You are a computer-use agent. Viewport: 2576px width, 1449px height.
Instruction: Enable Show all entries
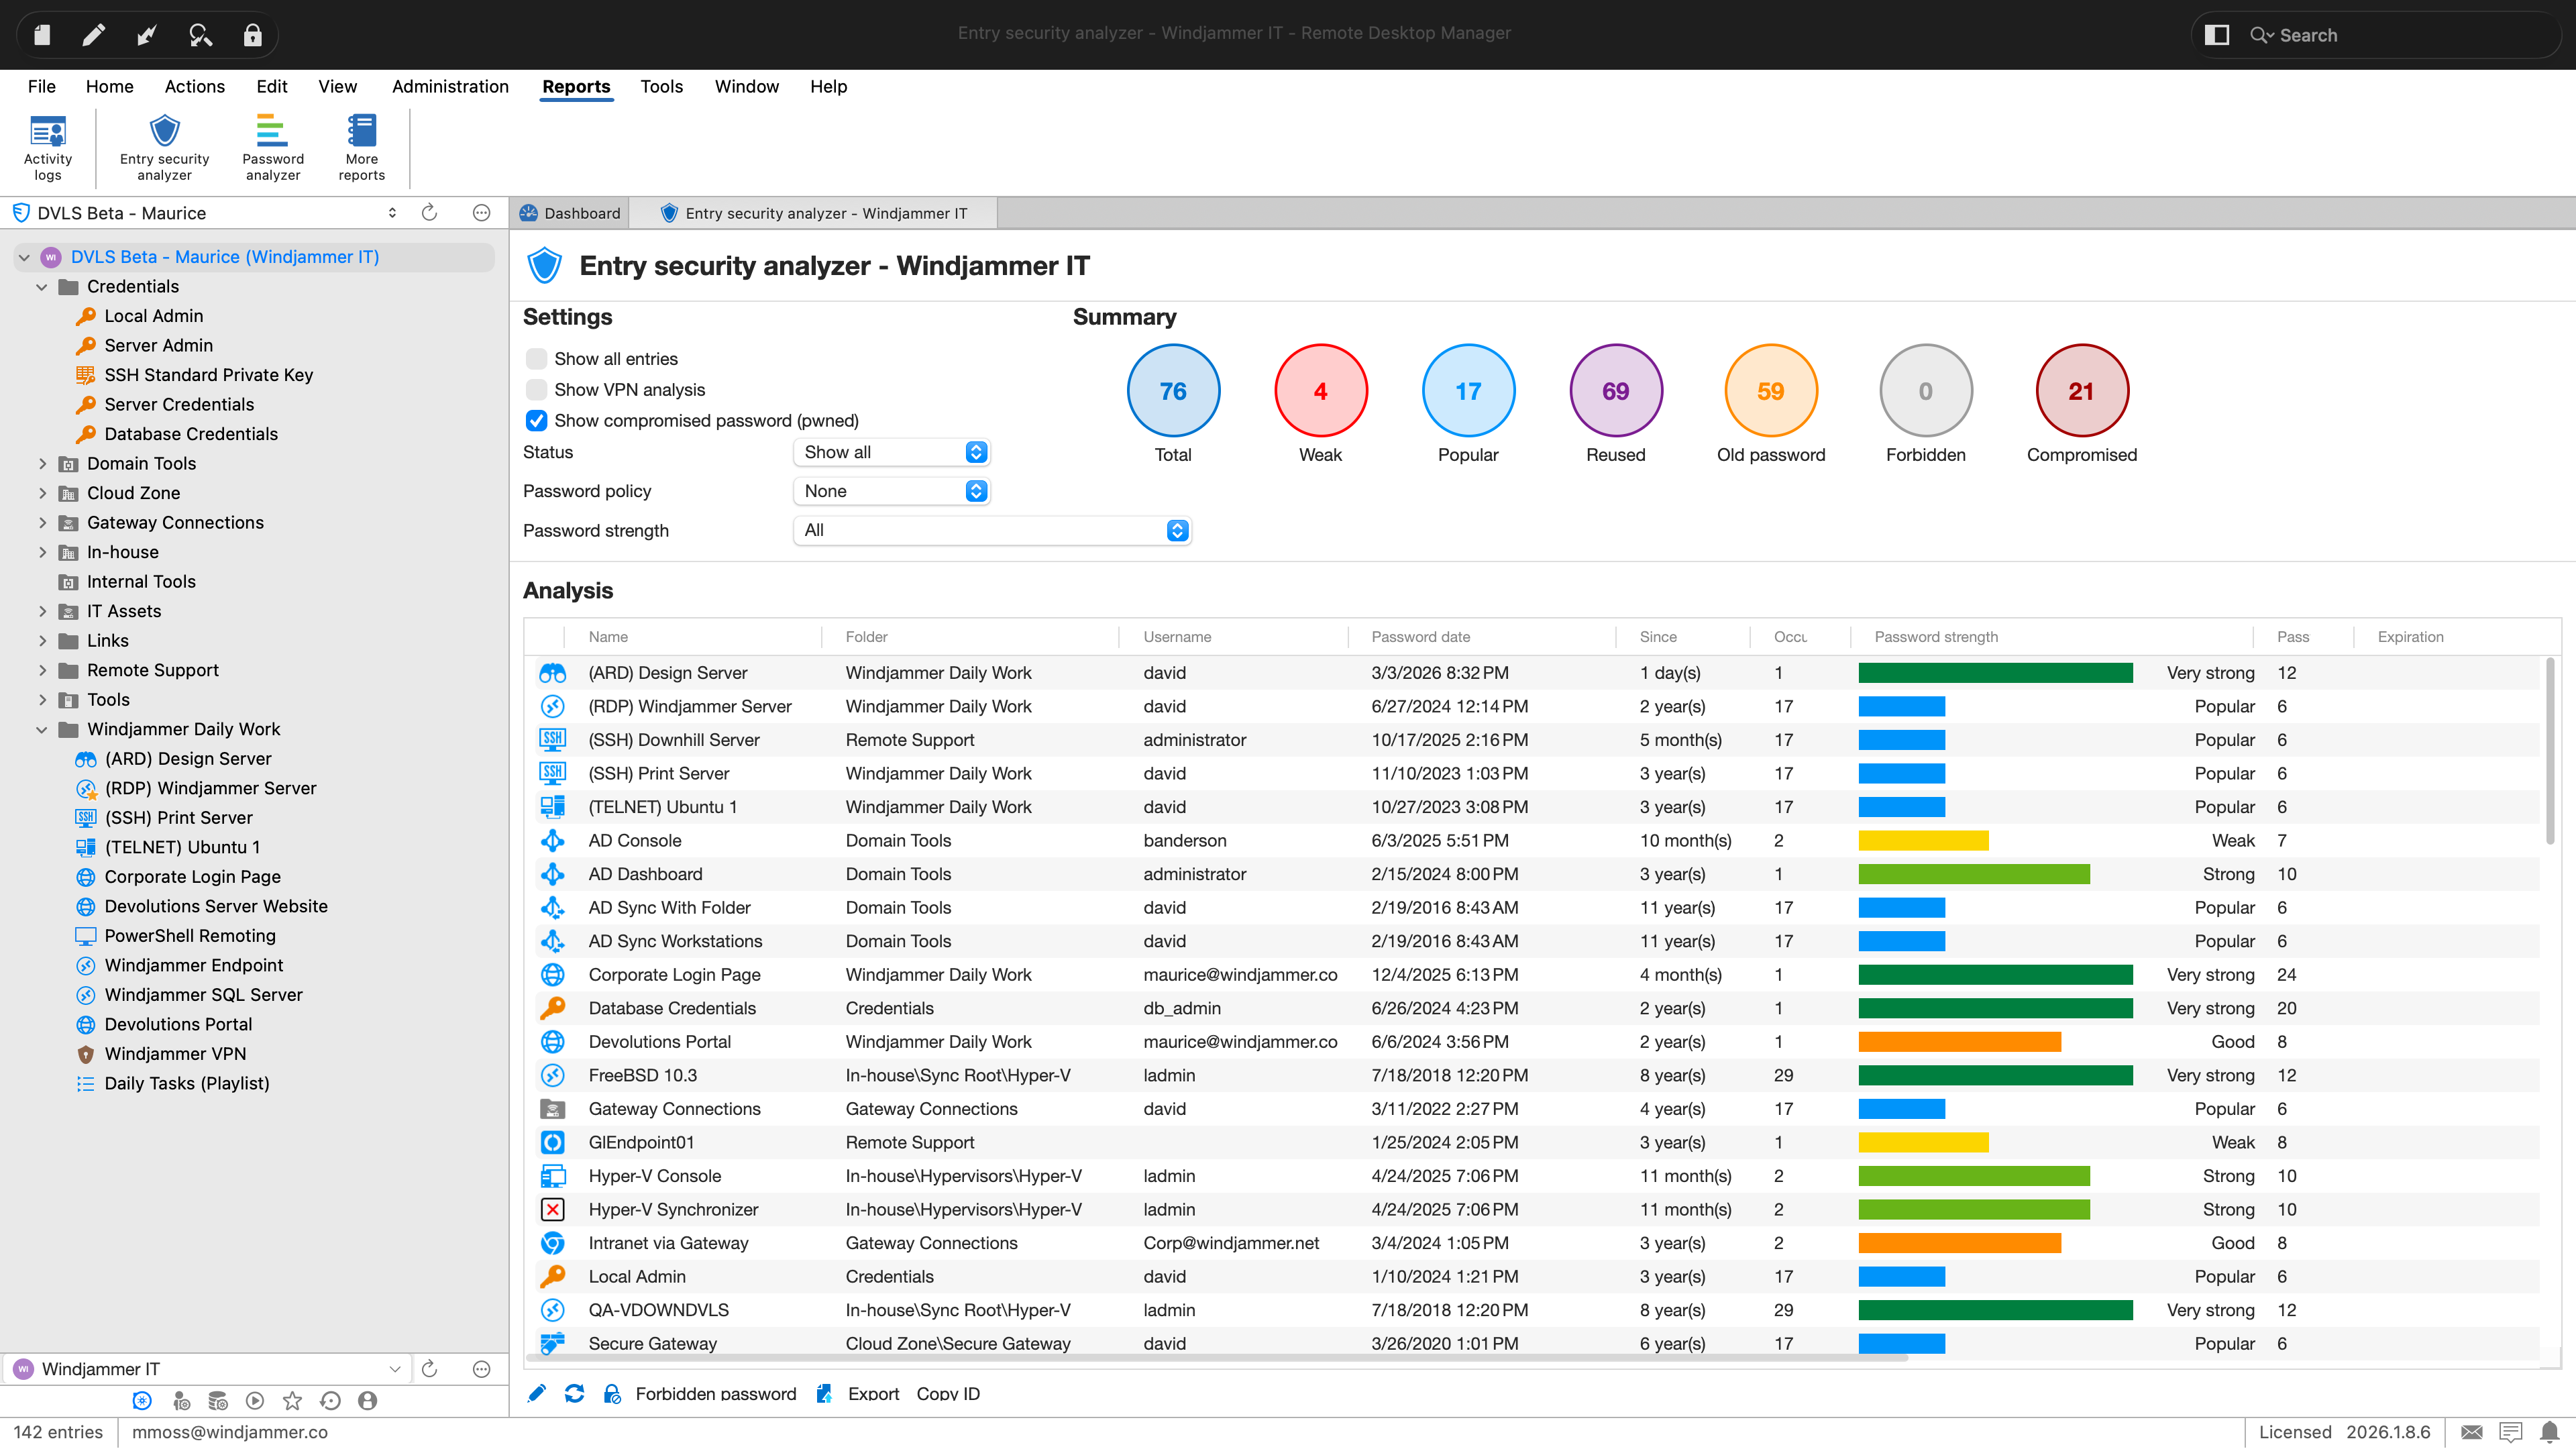(x=537, y=358)
